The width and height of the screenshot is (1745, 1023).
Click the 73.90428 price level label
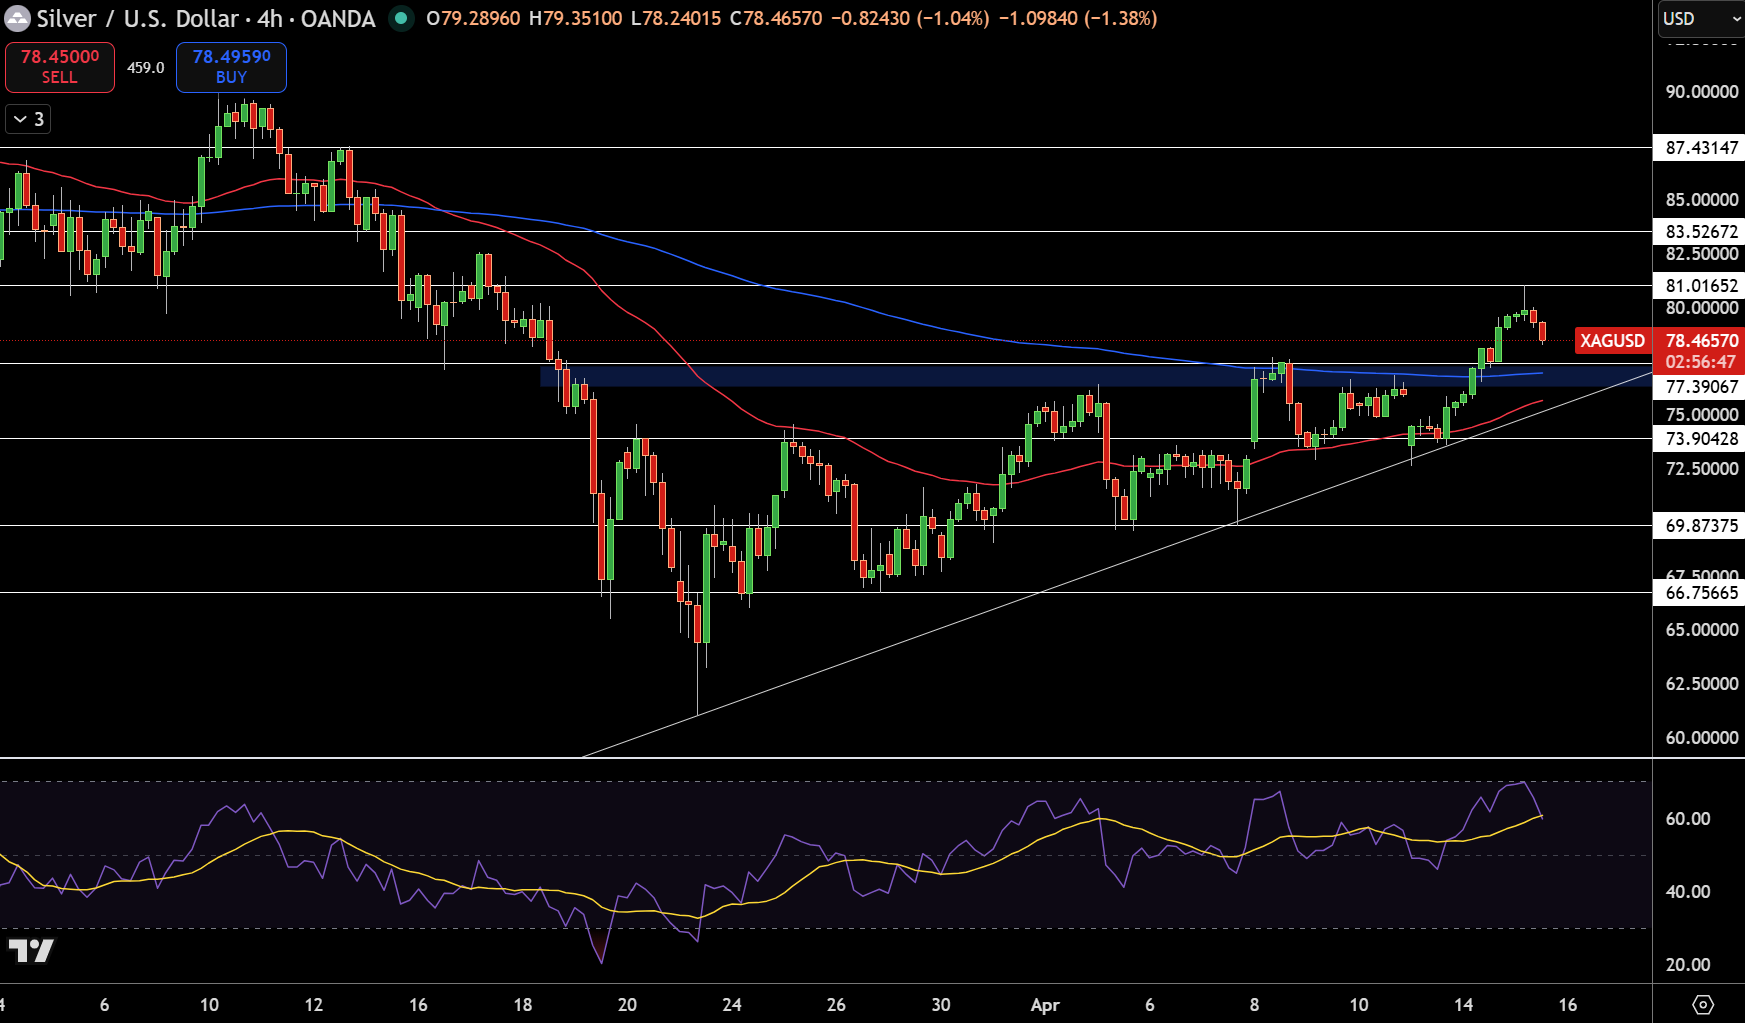(x=1701, y=439)
